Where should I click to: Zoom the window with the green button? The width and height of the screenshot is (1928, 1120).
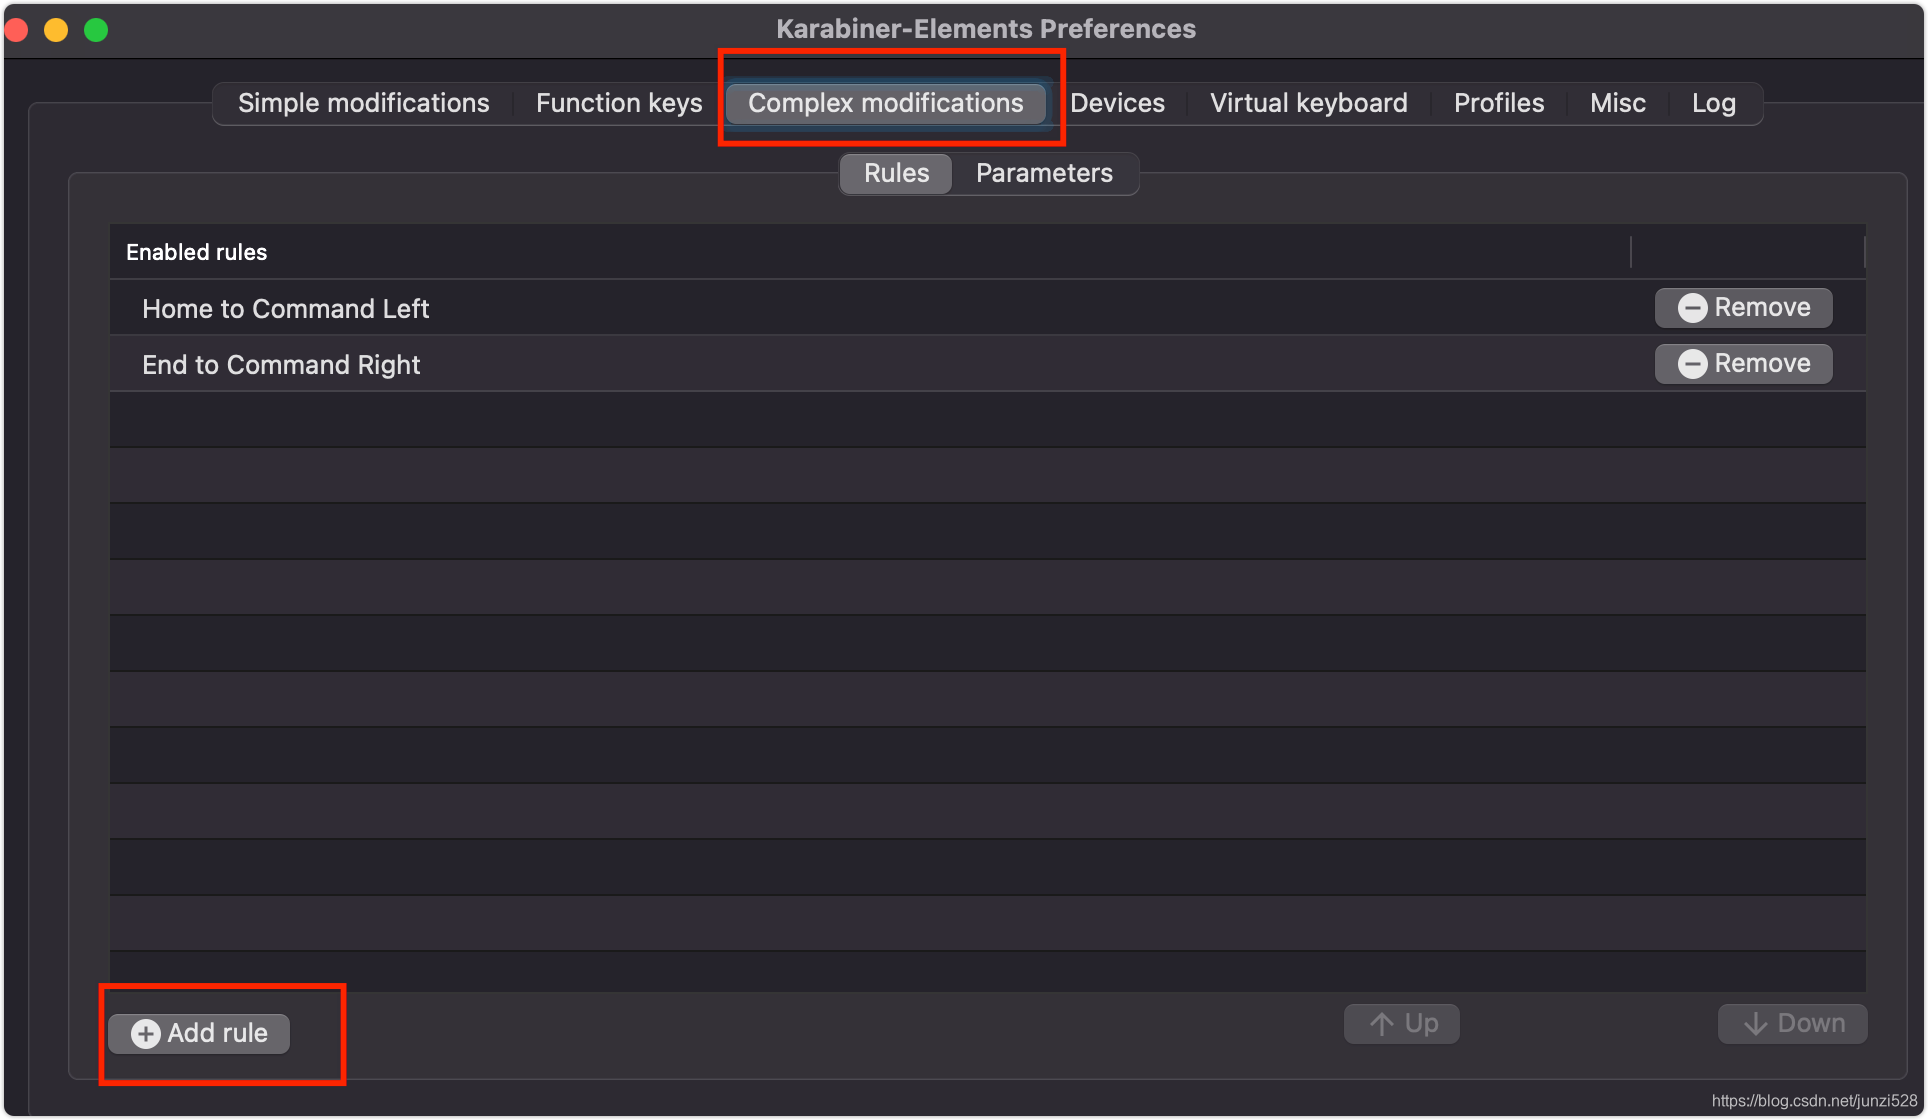click(x=96, y=30)
